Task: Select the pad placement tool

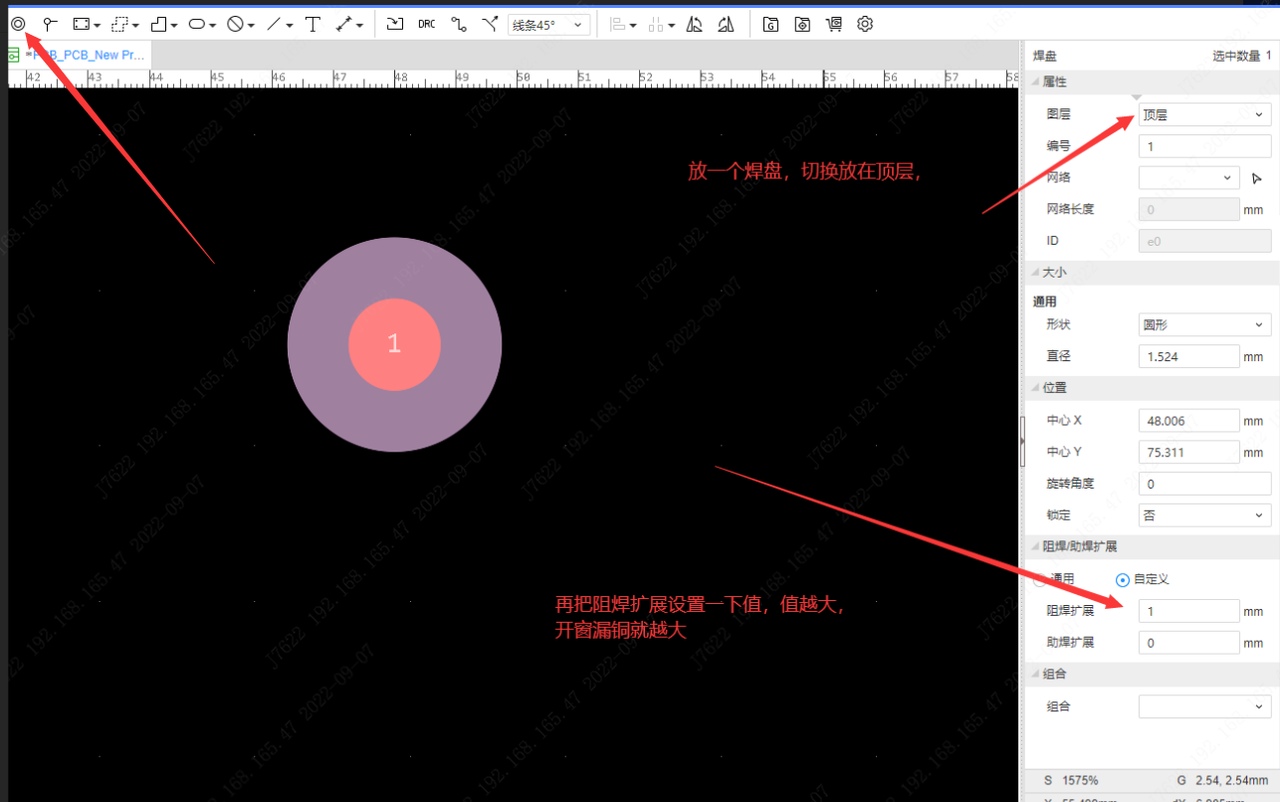Action: click(17, 24)
